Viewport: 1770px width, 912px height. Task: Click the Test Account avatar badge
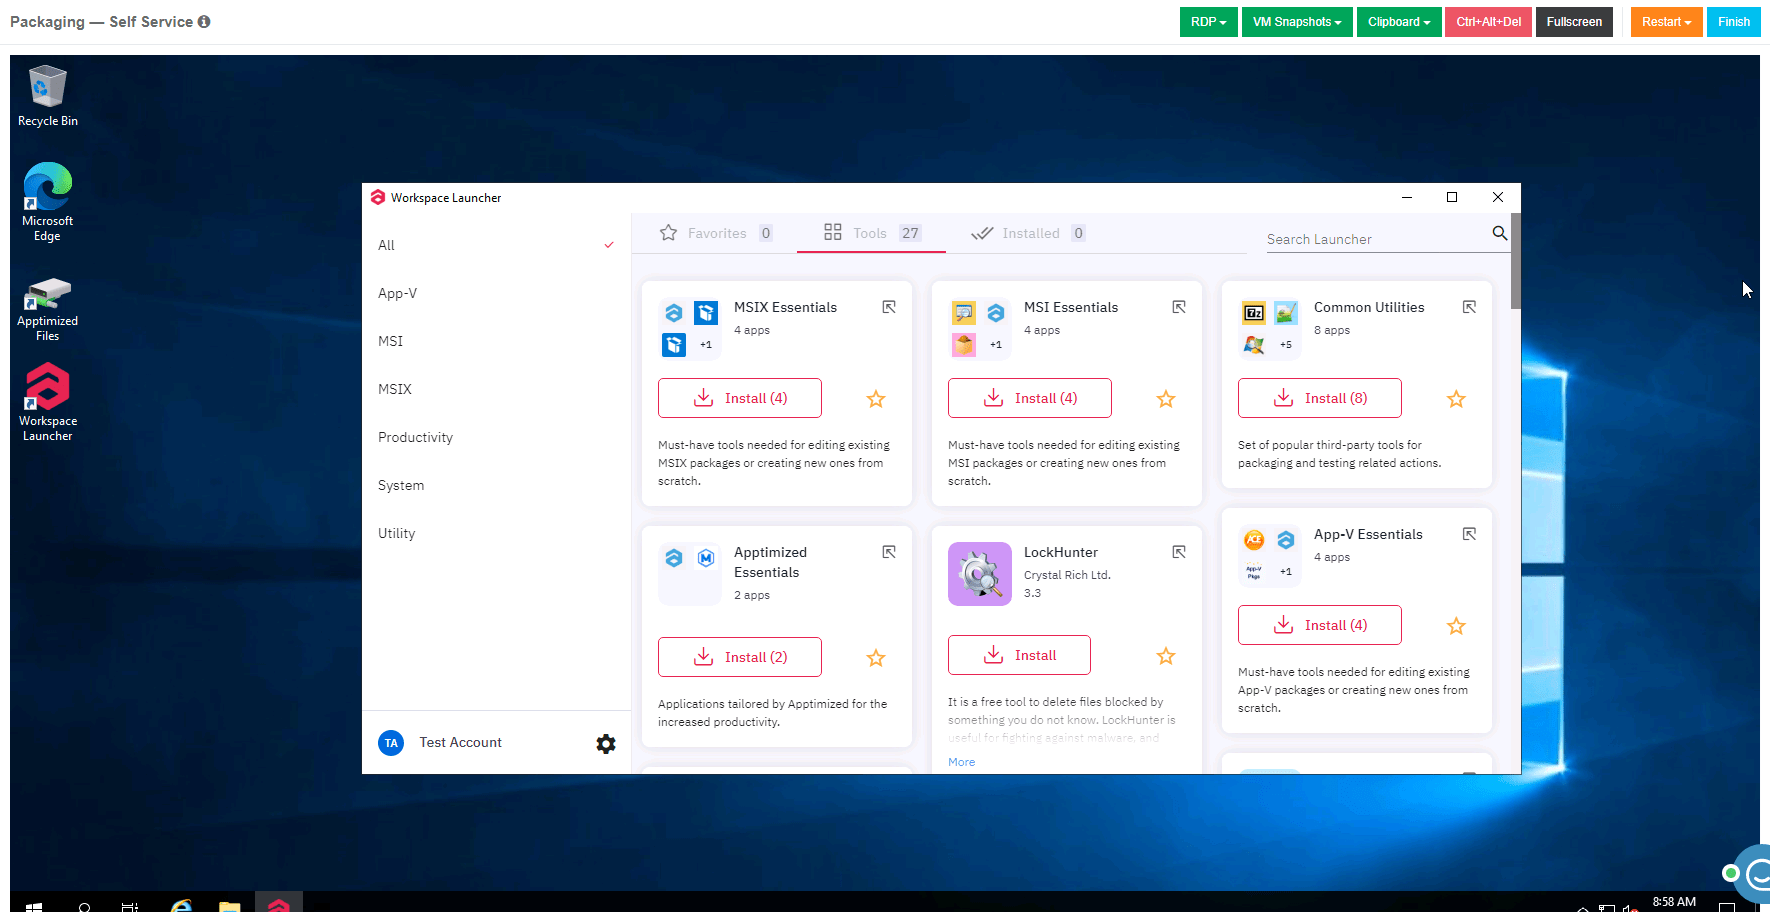coord(391,743)
